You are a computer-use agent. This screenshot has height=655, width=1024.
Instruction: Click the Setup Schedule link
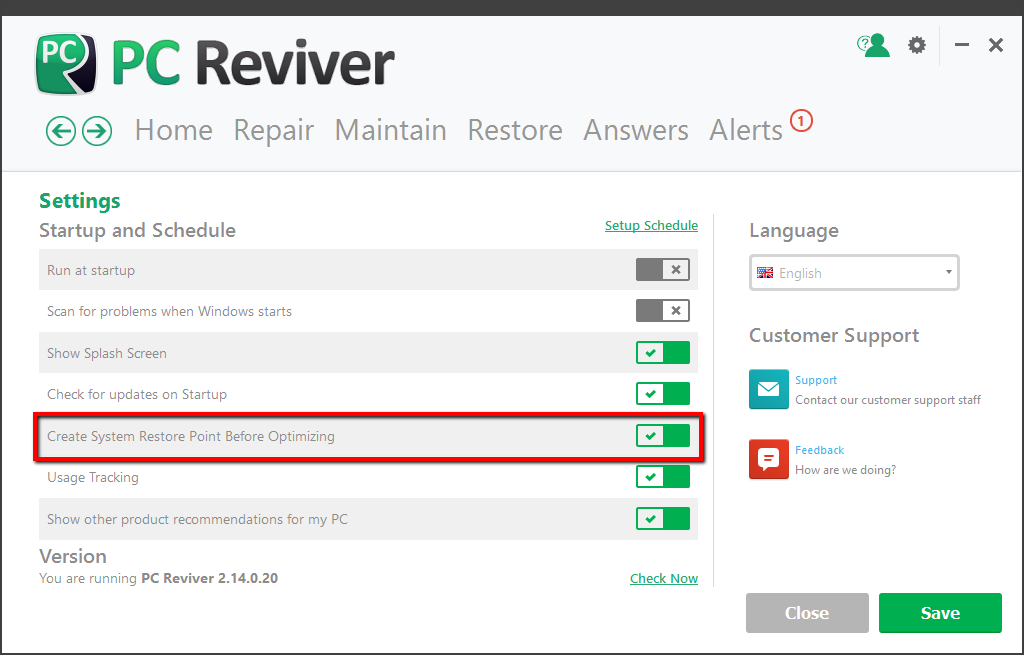[x=651, y=225]
